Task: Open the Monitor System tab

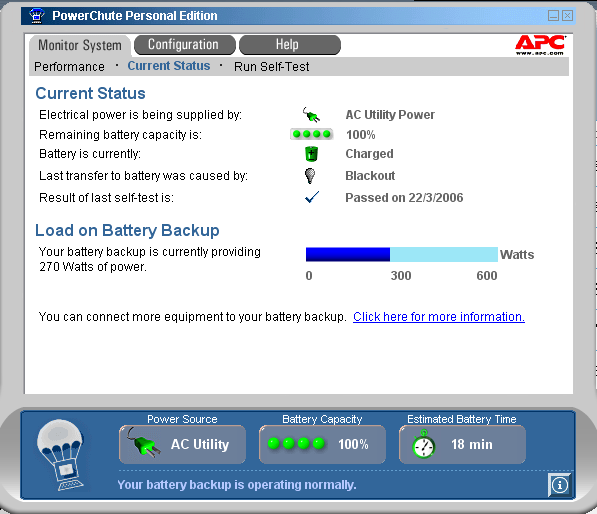Action: [80, 45]
